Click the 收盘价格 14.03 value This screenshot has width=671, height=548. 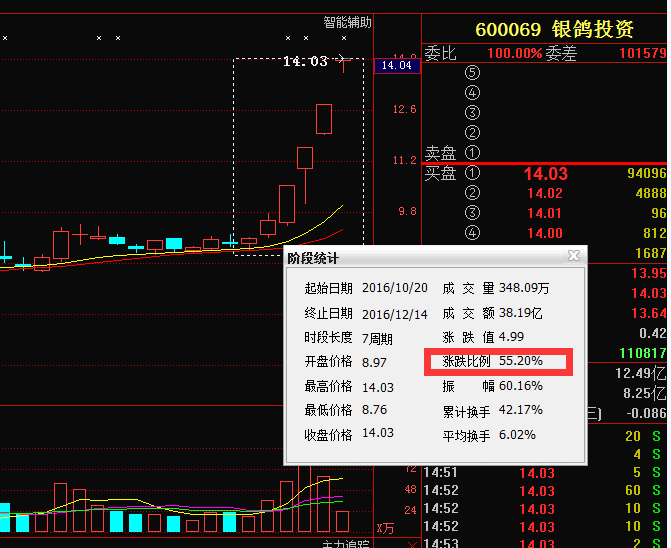pos(377,432)
